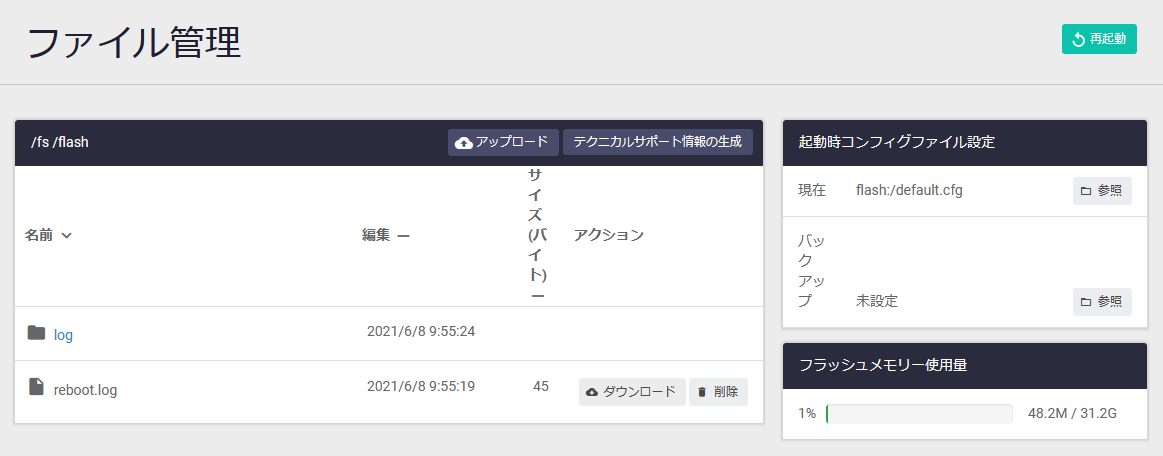Click the flash:/default.cfg value
This screenshot has height=456, width=1163.
[x=909, y=191]
